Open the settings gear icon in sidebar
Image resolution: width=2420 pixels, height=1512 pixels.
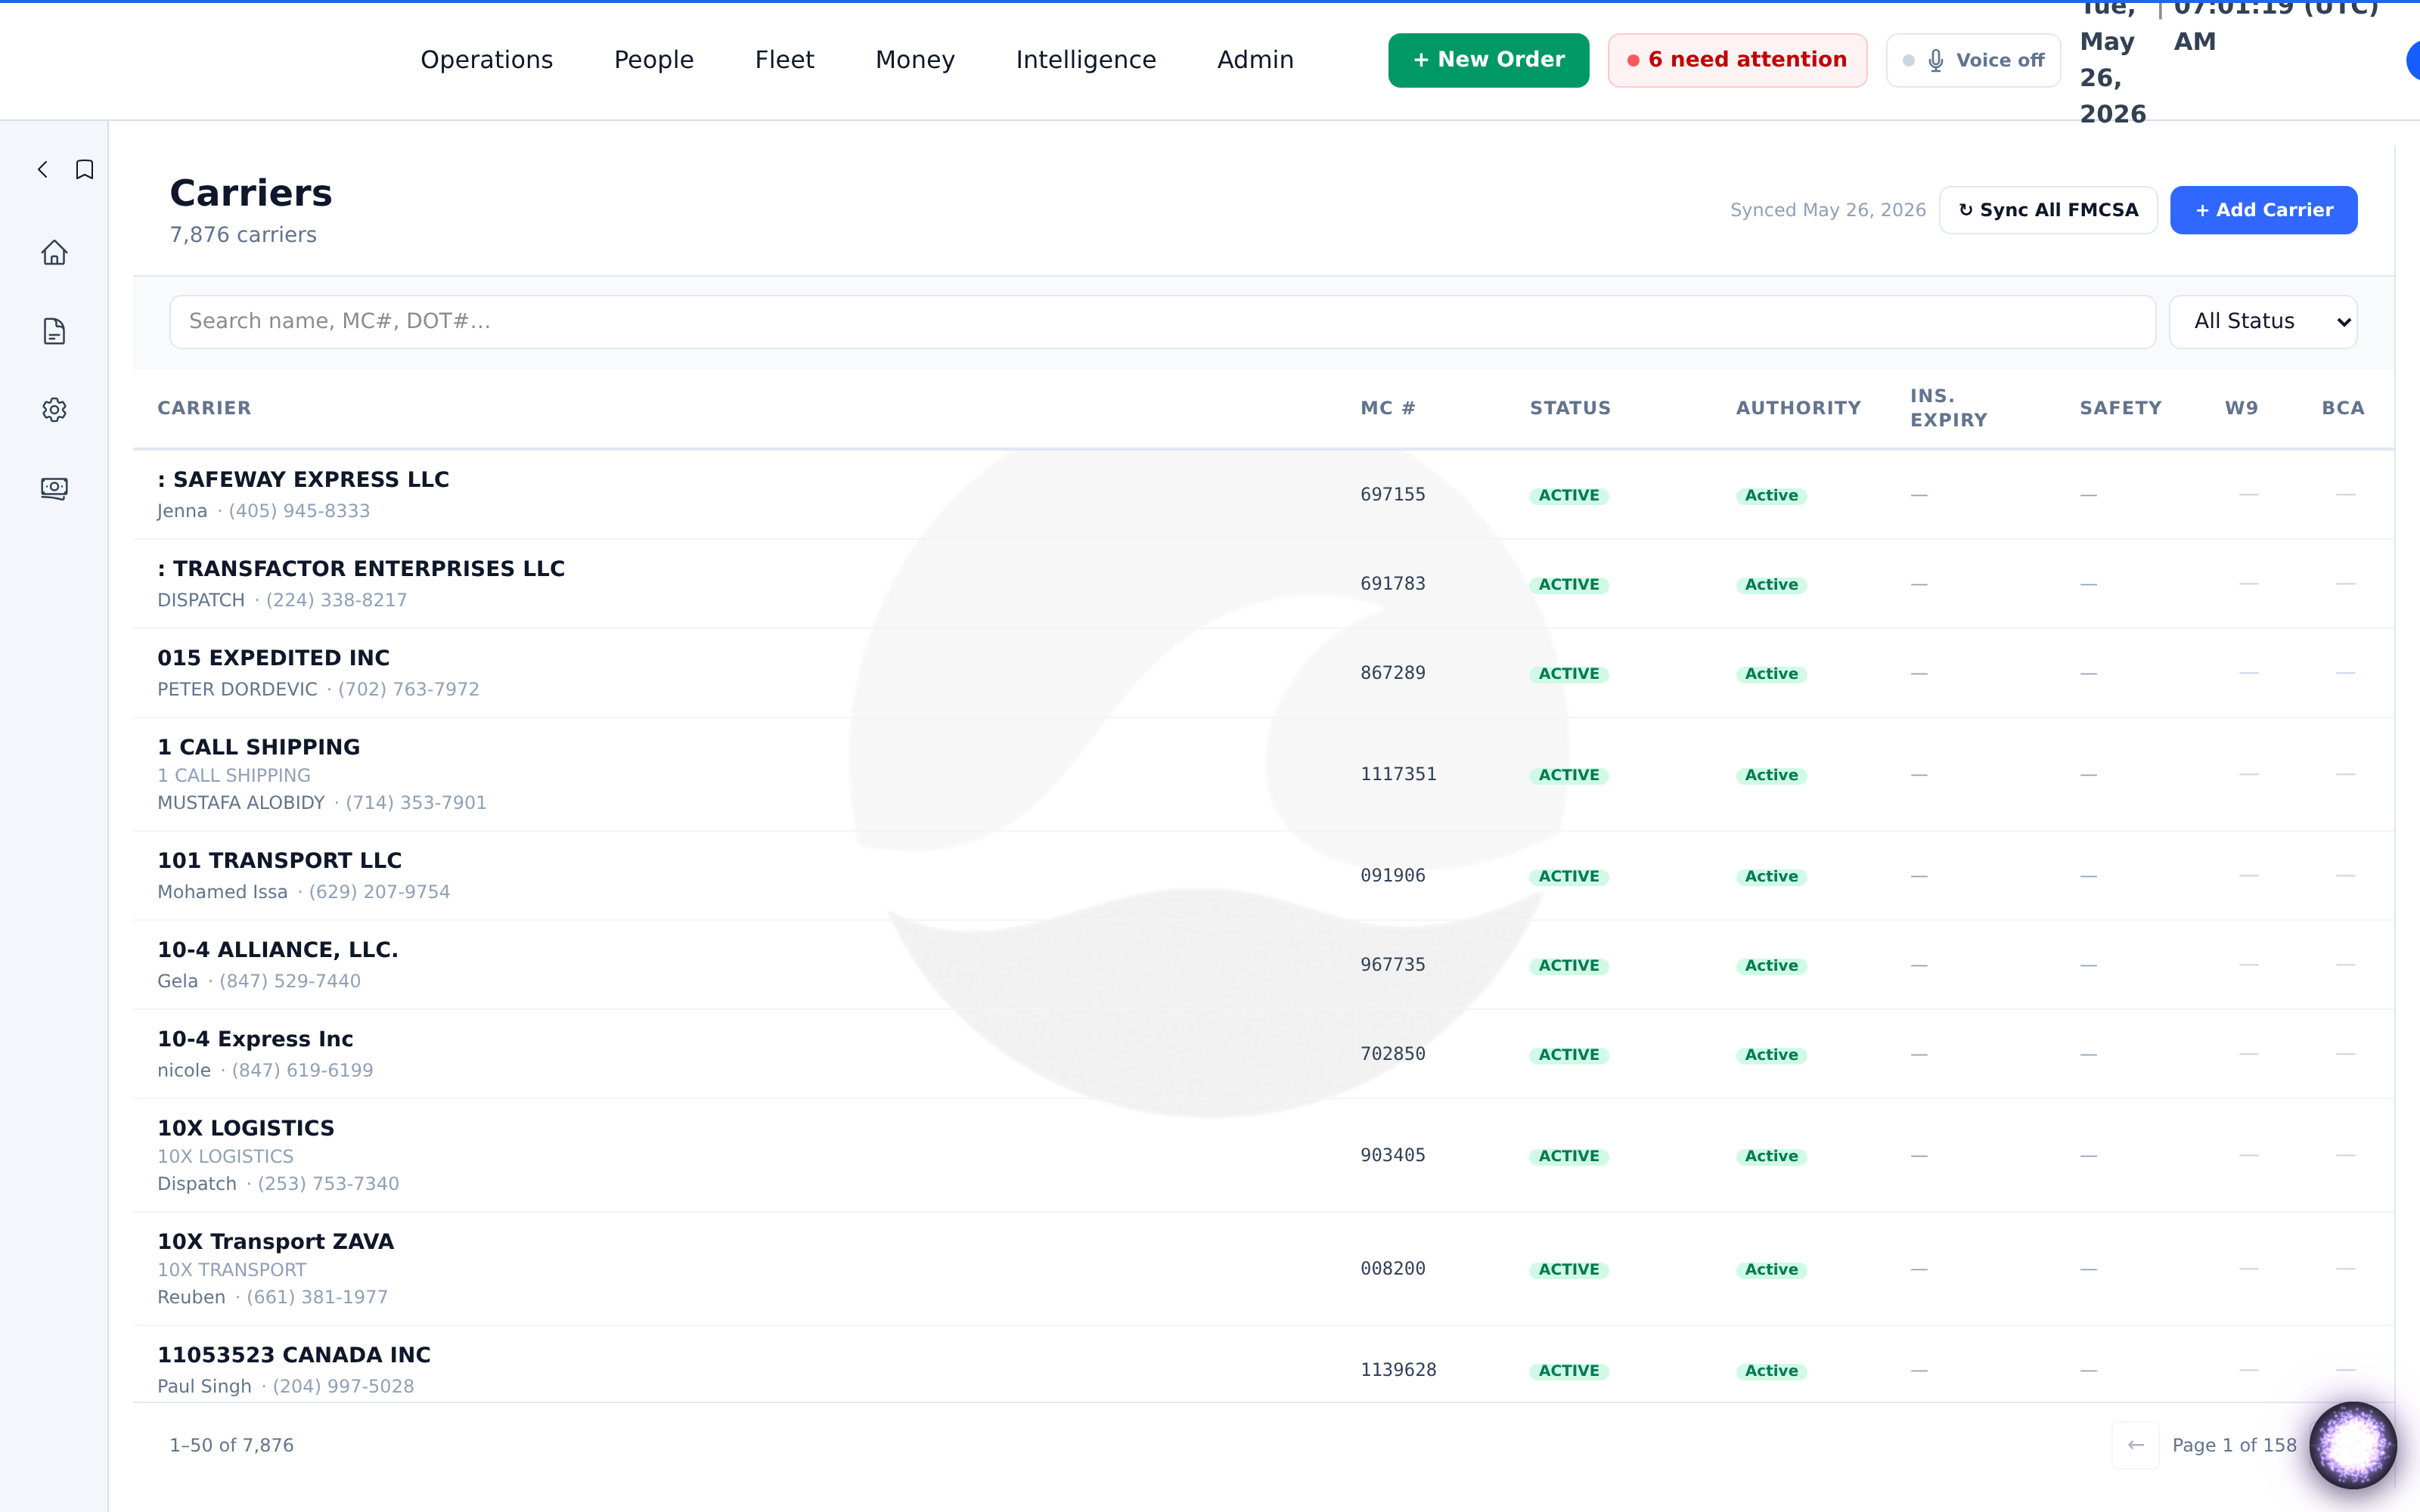tap(54, 410)
